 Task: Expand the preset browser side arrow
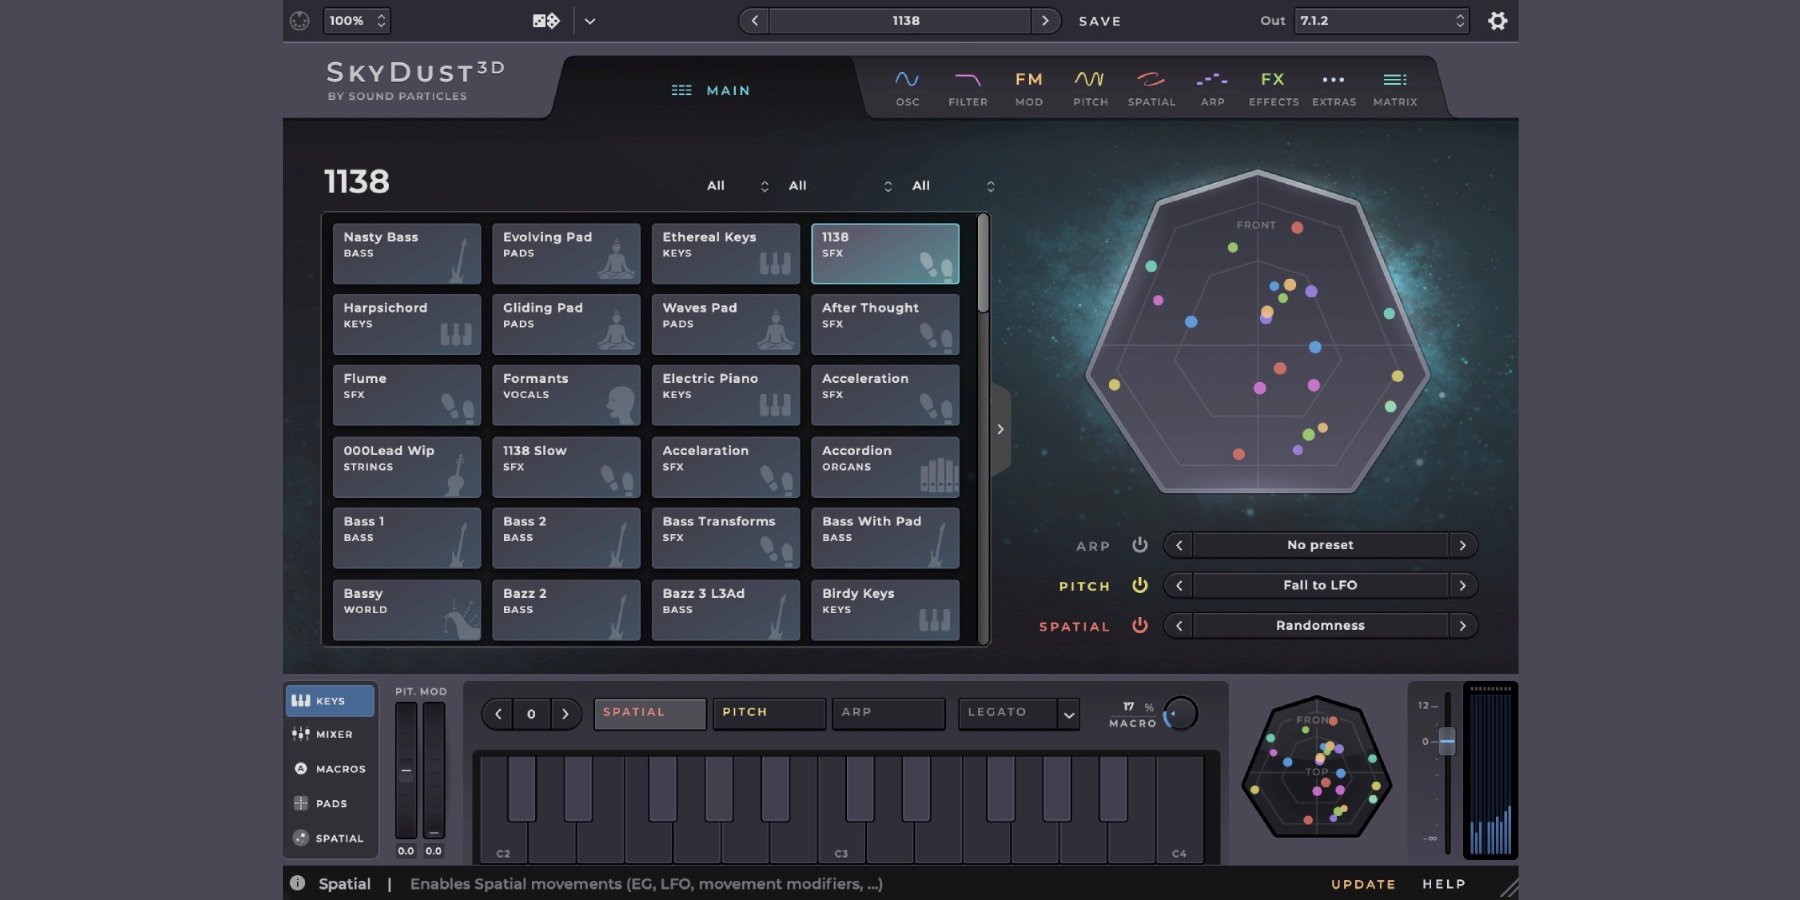click(1000, 429)
